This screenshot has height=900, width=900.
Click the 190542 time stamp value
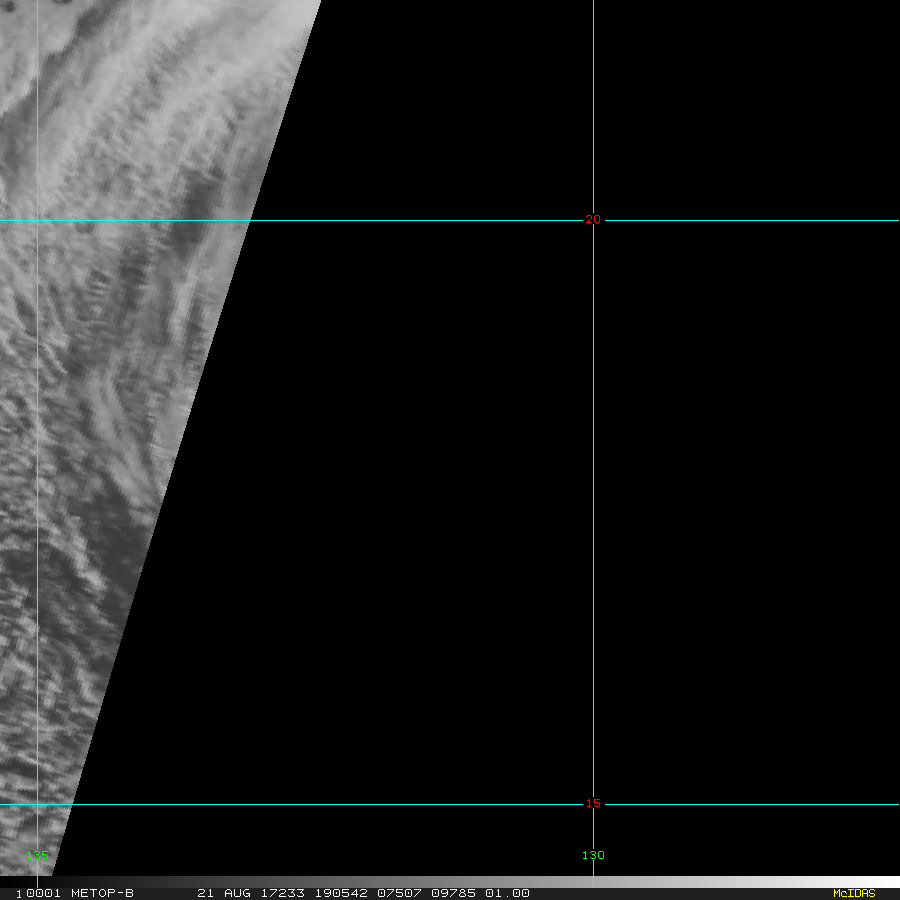pos(341,893)
